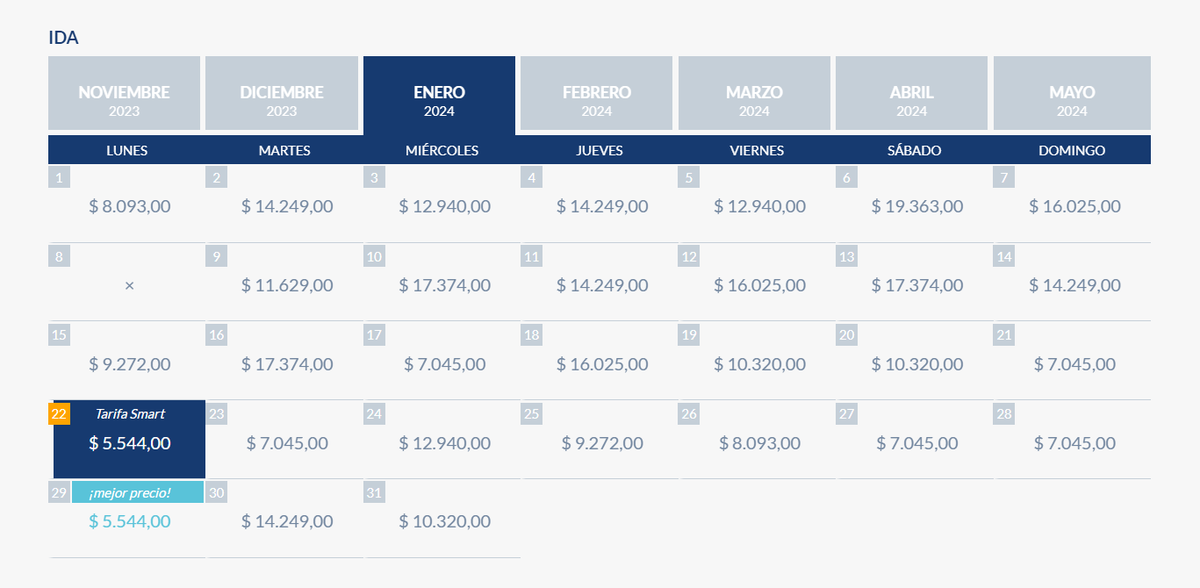
Task: Pick day 25 fare $9.272,00
Action: point(602,442)
